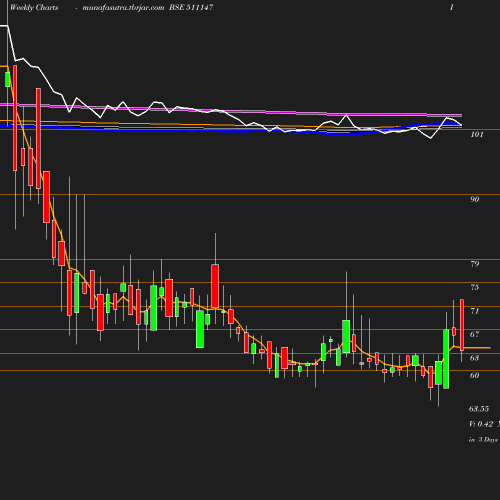Image resolution: width=500 pixels, height=500 pixels.
Task: Click the 71 price axis label
Action: click(475, 311)
